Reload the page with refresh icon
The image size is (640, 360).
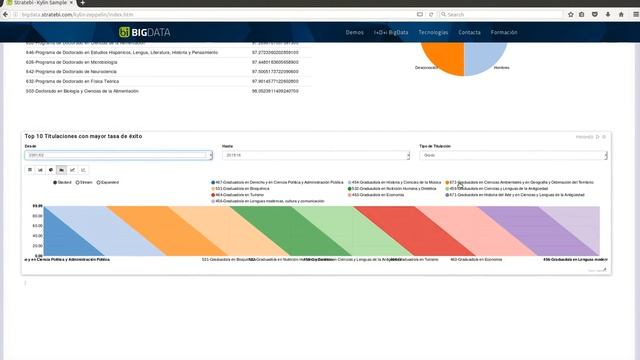(x=431, y=14)
